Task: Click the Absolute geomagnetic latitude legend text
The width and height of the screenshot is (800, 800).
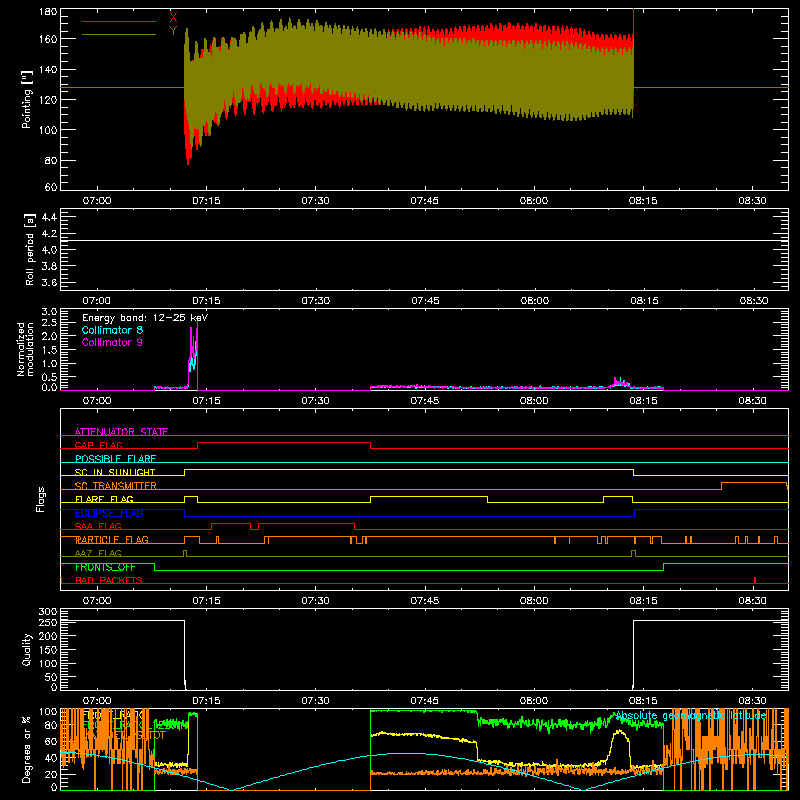Action: 690,716
